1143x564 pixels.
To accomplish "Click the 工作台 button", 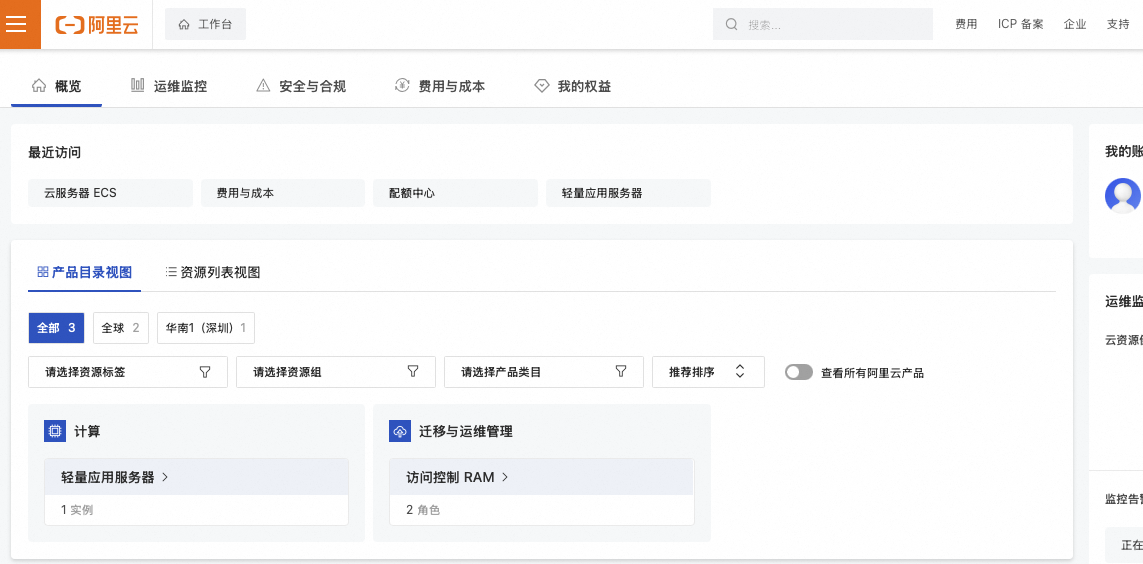I will 206,24.
